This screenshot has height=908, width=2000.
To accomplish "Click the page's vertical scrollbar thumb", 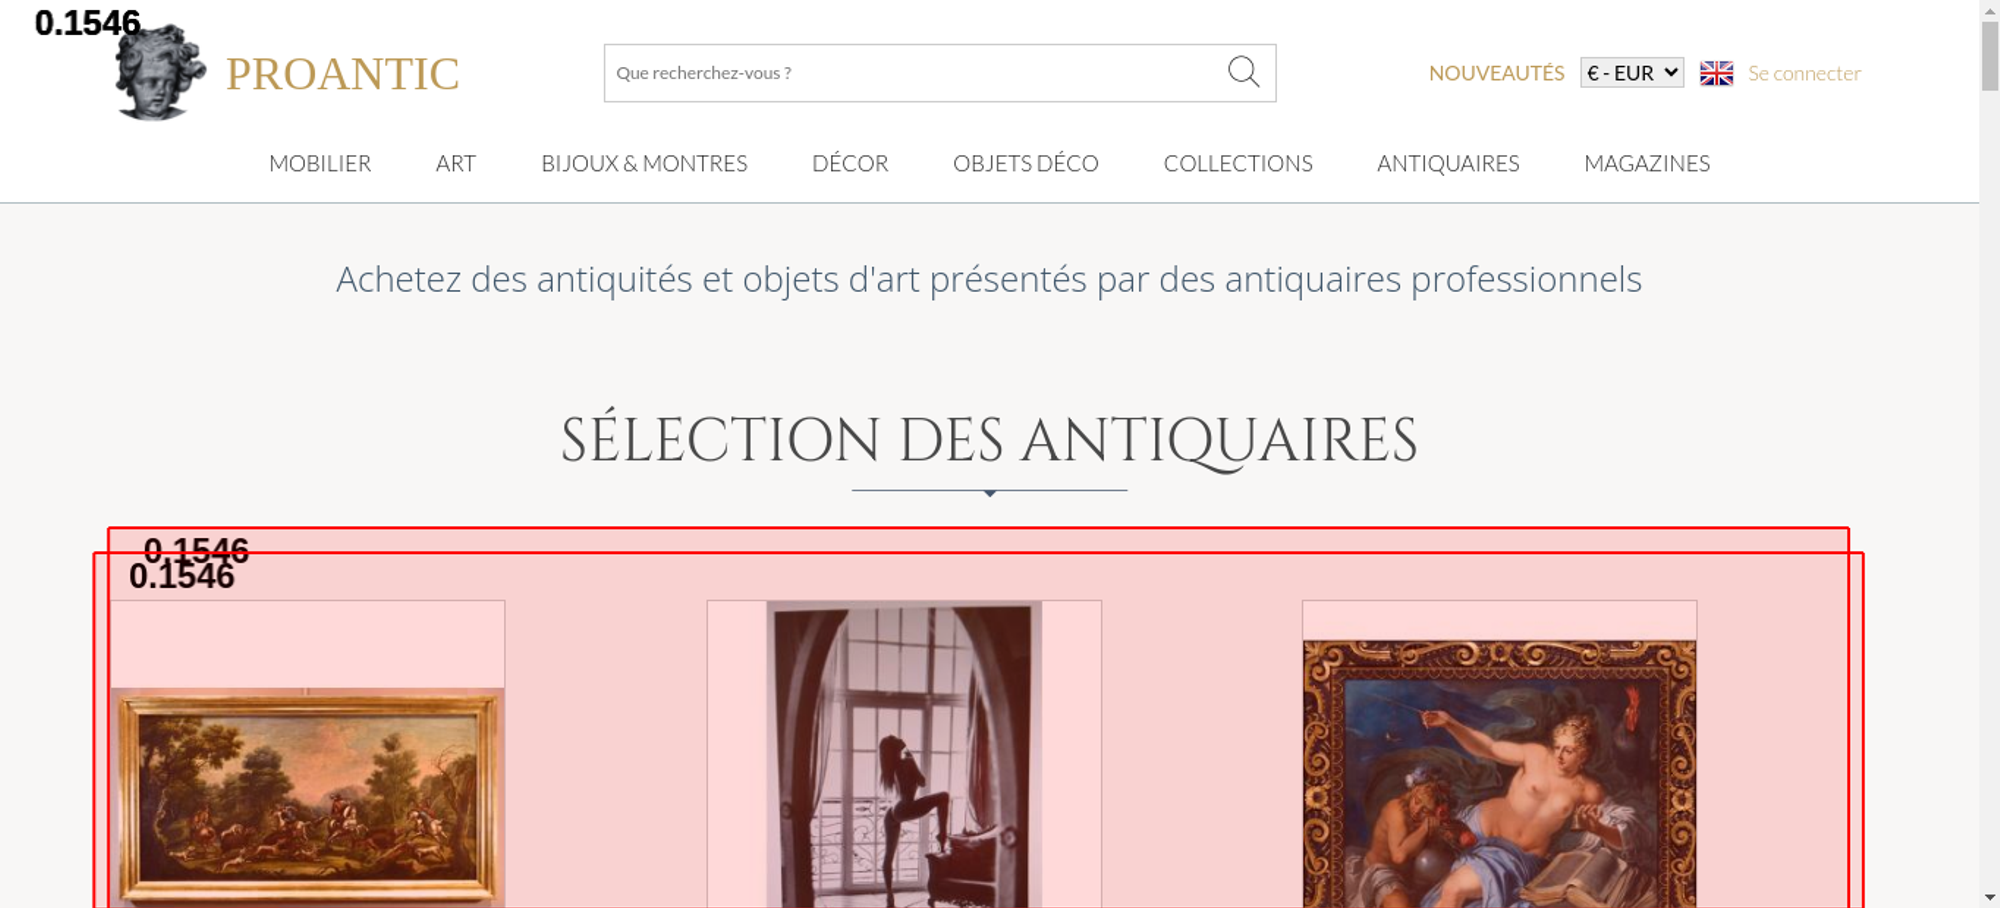I will [x=1990, y=55].
